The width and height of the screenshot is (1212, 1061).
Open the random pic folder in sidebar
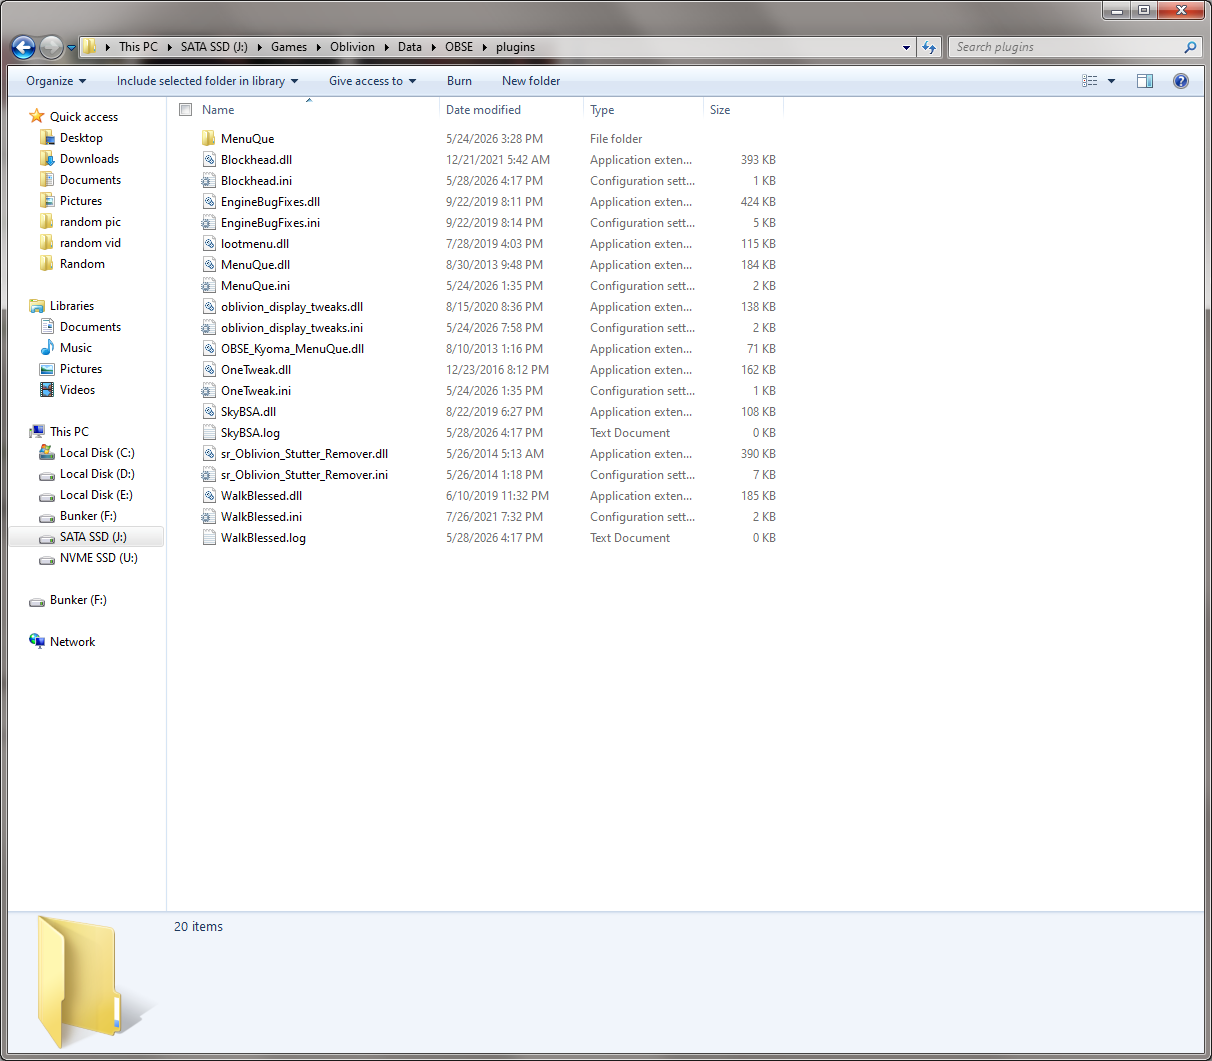pos(90,222)
